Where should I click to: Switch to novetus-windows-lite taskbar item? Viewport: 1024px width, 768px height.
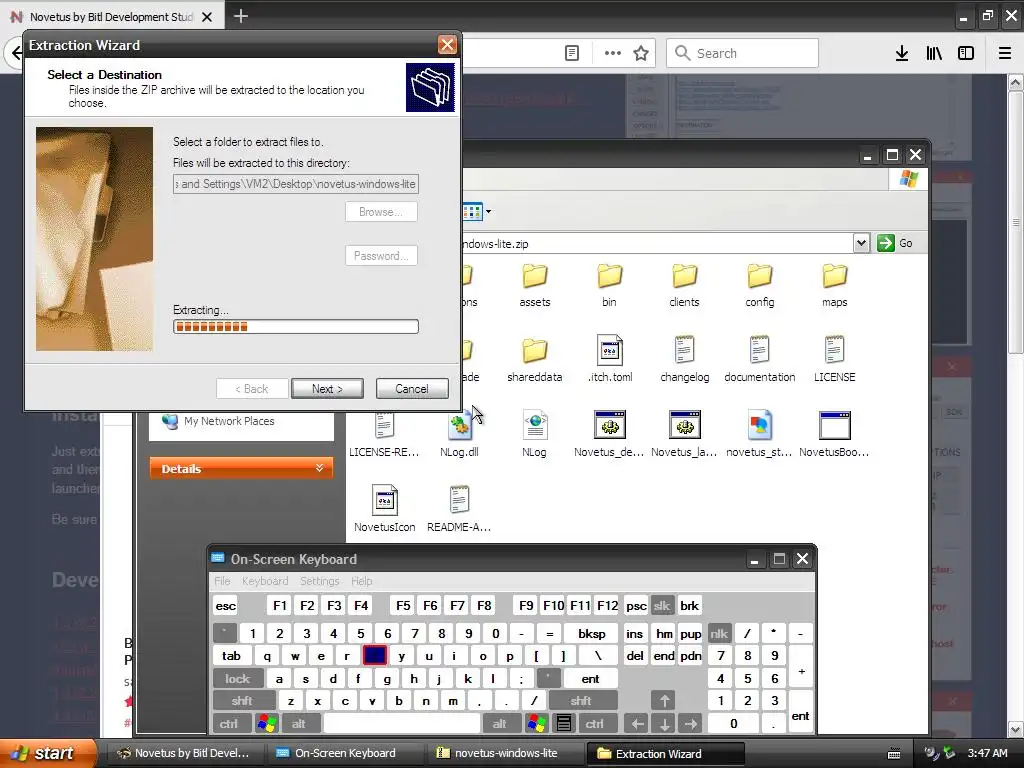(x=505, y=753)
